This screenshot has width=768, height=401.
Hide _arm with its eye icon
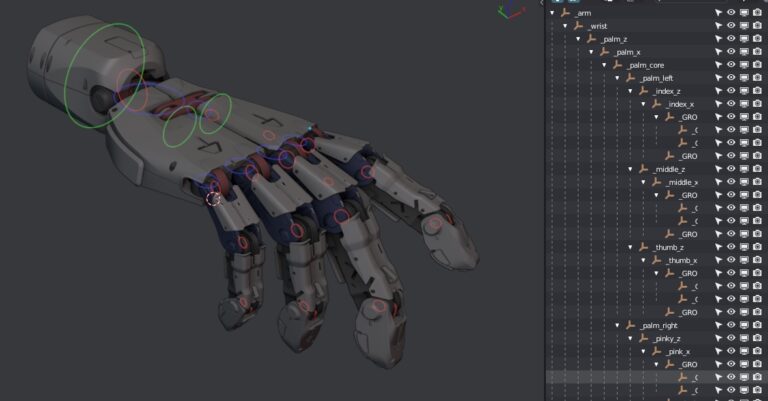[x=731, y=13]
